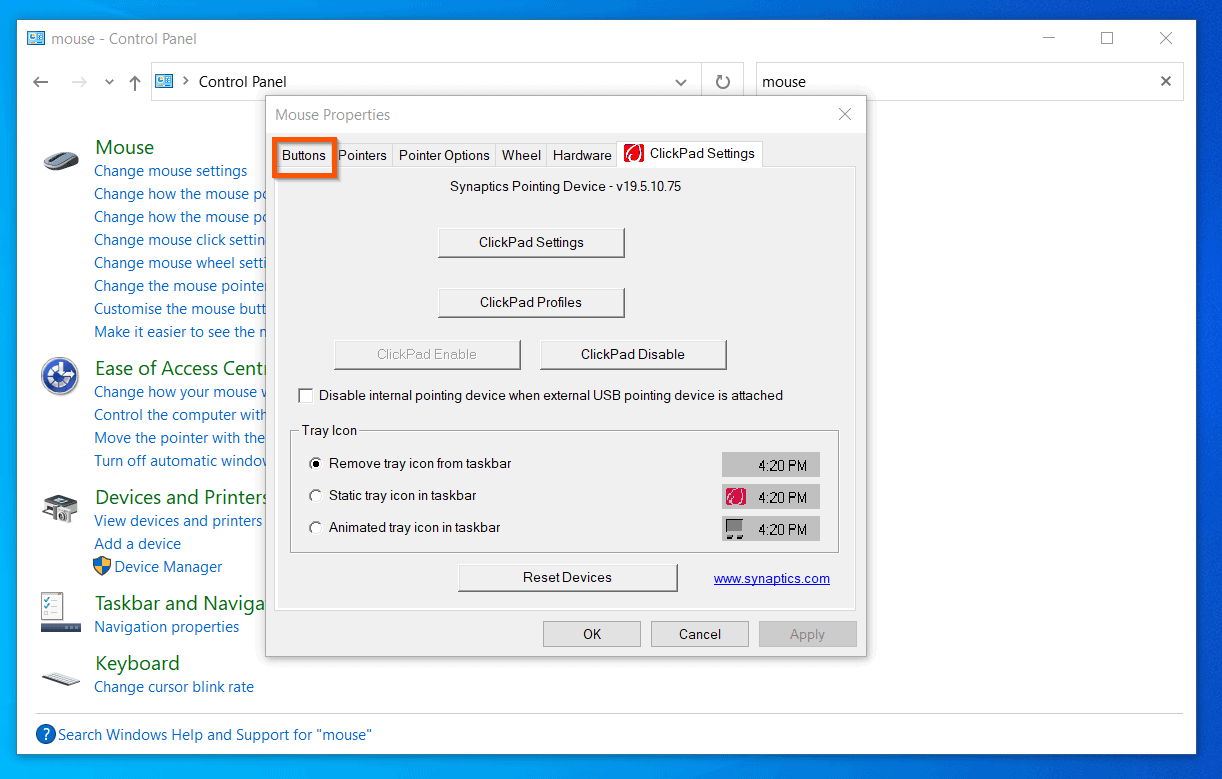Select Static tray icon in taskbar
This screenshot has height=779, width=1222.
tap(315, 495)
